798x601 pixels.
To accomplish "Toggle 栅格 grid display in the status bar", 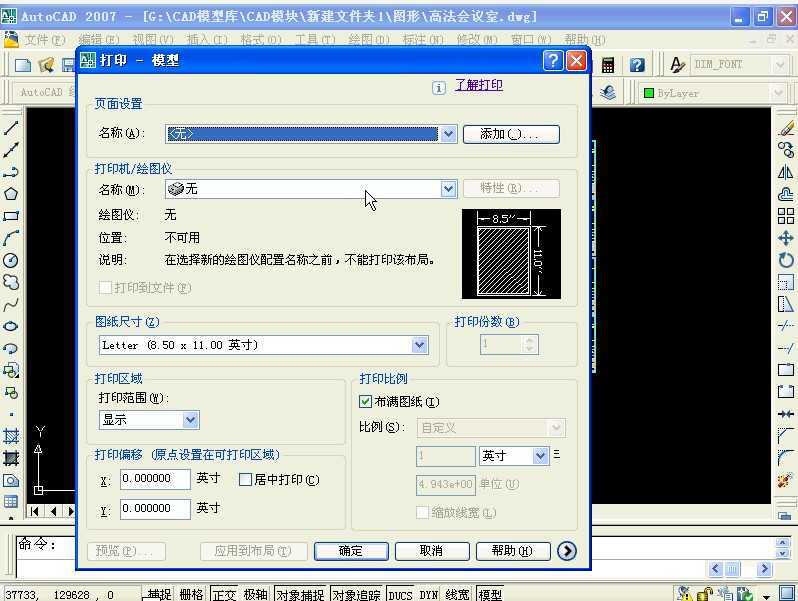I will 191,594.
